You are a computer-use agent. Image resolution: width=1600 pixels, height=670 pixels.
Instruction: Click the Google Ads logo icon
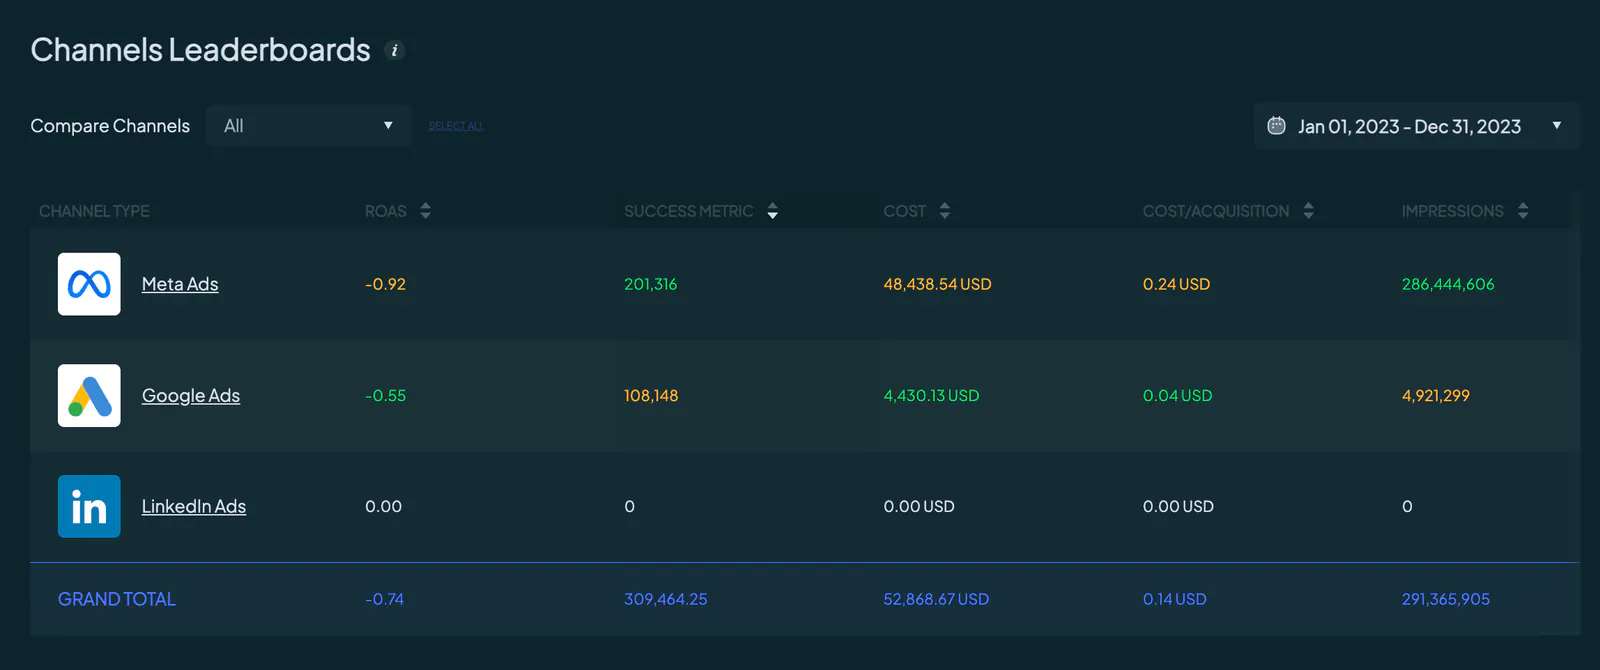(x=89, y=395)
